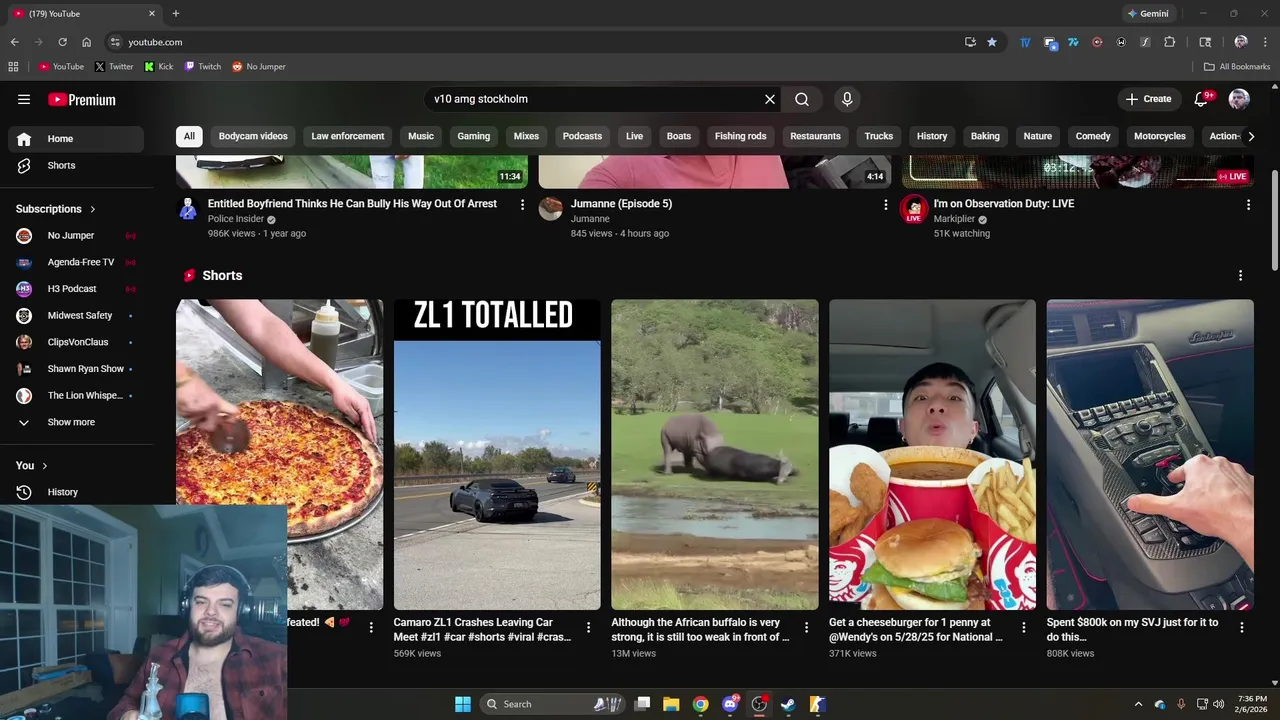This screenshot has width=1280, height=720.
Task: Open the volume control in system tray
Action: pyautogui.click(x=1218, y=704)
